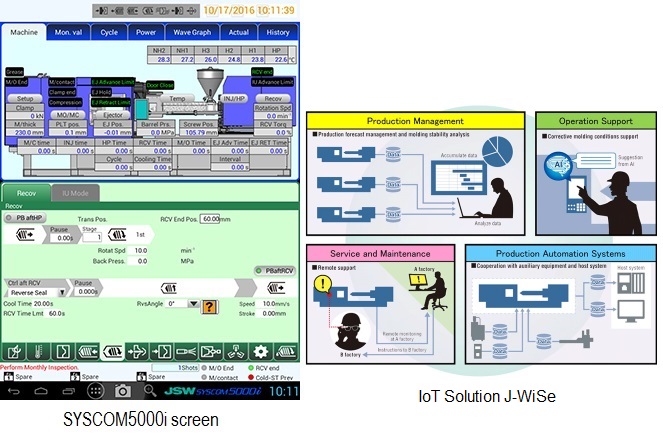Switch to the Cycle tab
Screen dimensions: 663x438
coord(109,32)
